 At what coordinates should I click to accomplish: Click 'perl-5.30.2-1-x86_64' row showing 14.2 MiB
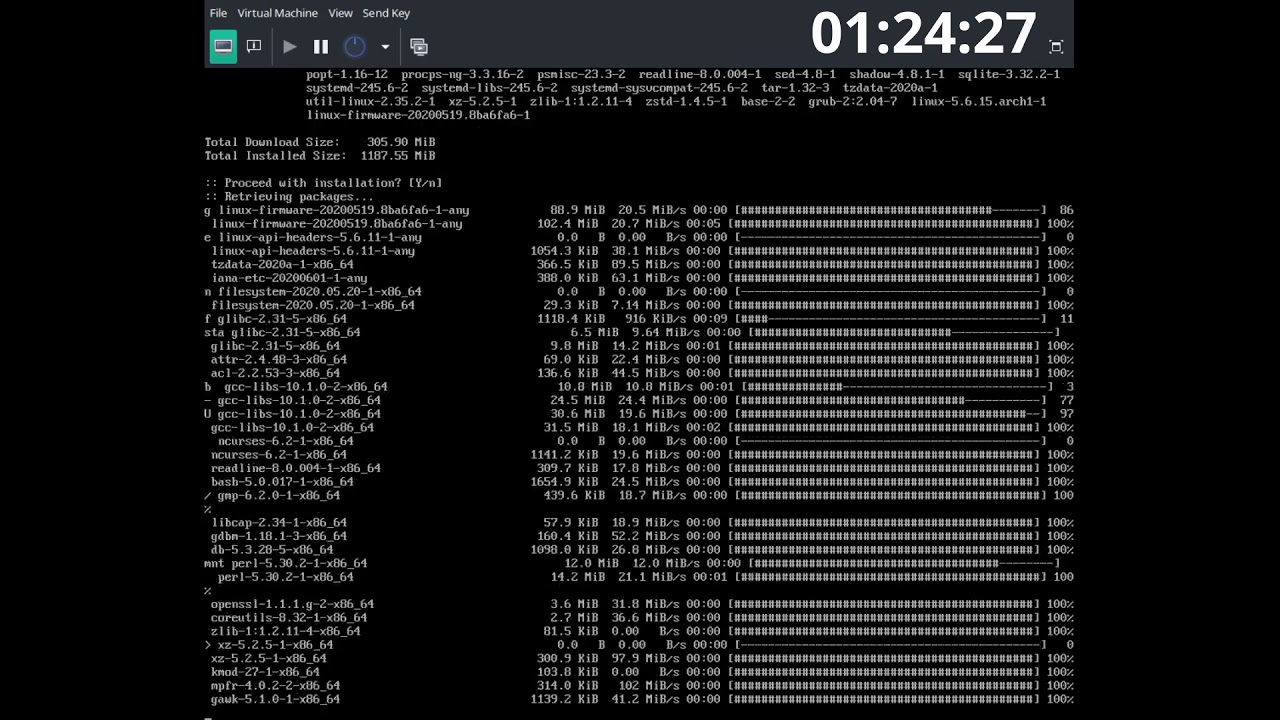pyautogui.click(x=645, y=577)
